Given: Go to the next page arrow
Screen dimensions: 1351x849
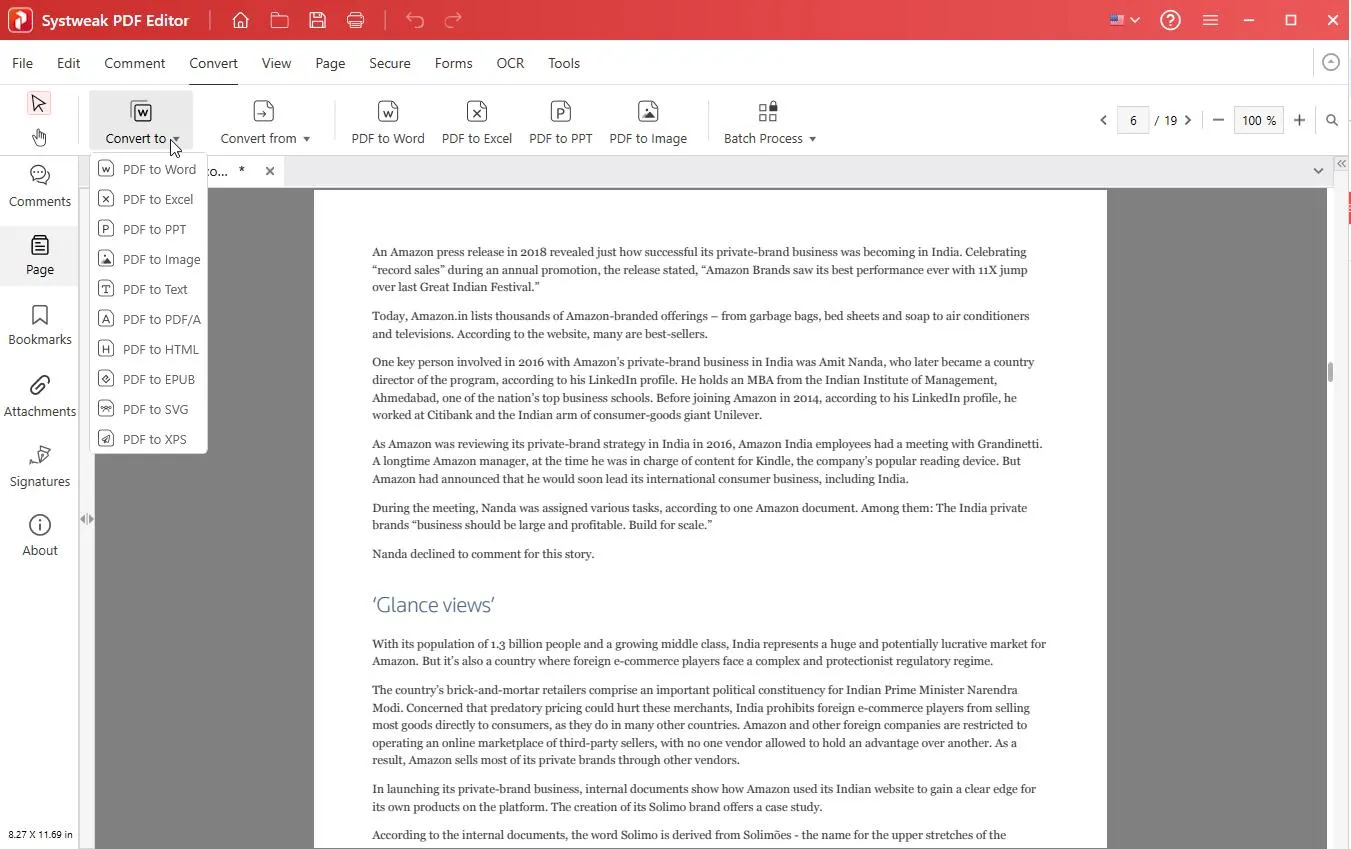Looking at the screenshot, I should click(x=1188, y=120).
